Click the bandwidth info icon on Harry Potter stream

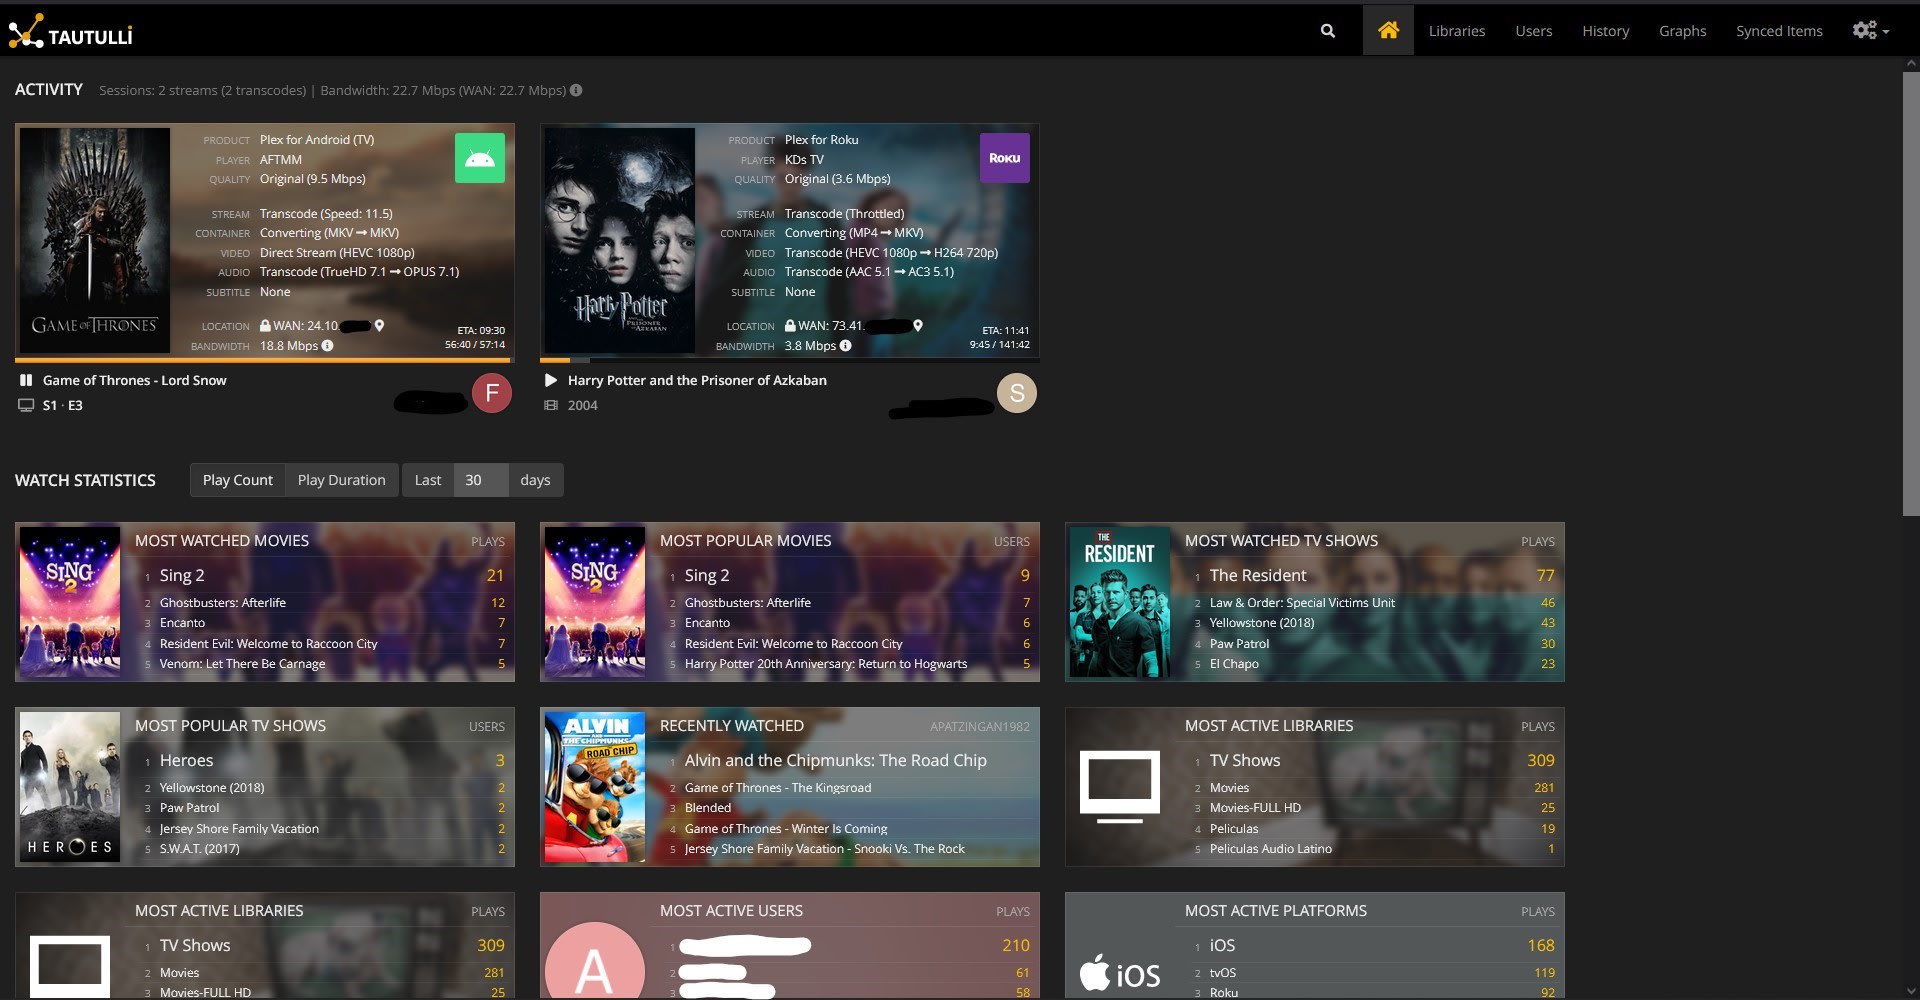pyautogui.click(x=844, y=345)
